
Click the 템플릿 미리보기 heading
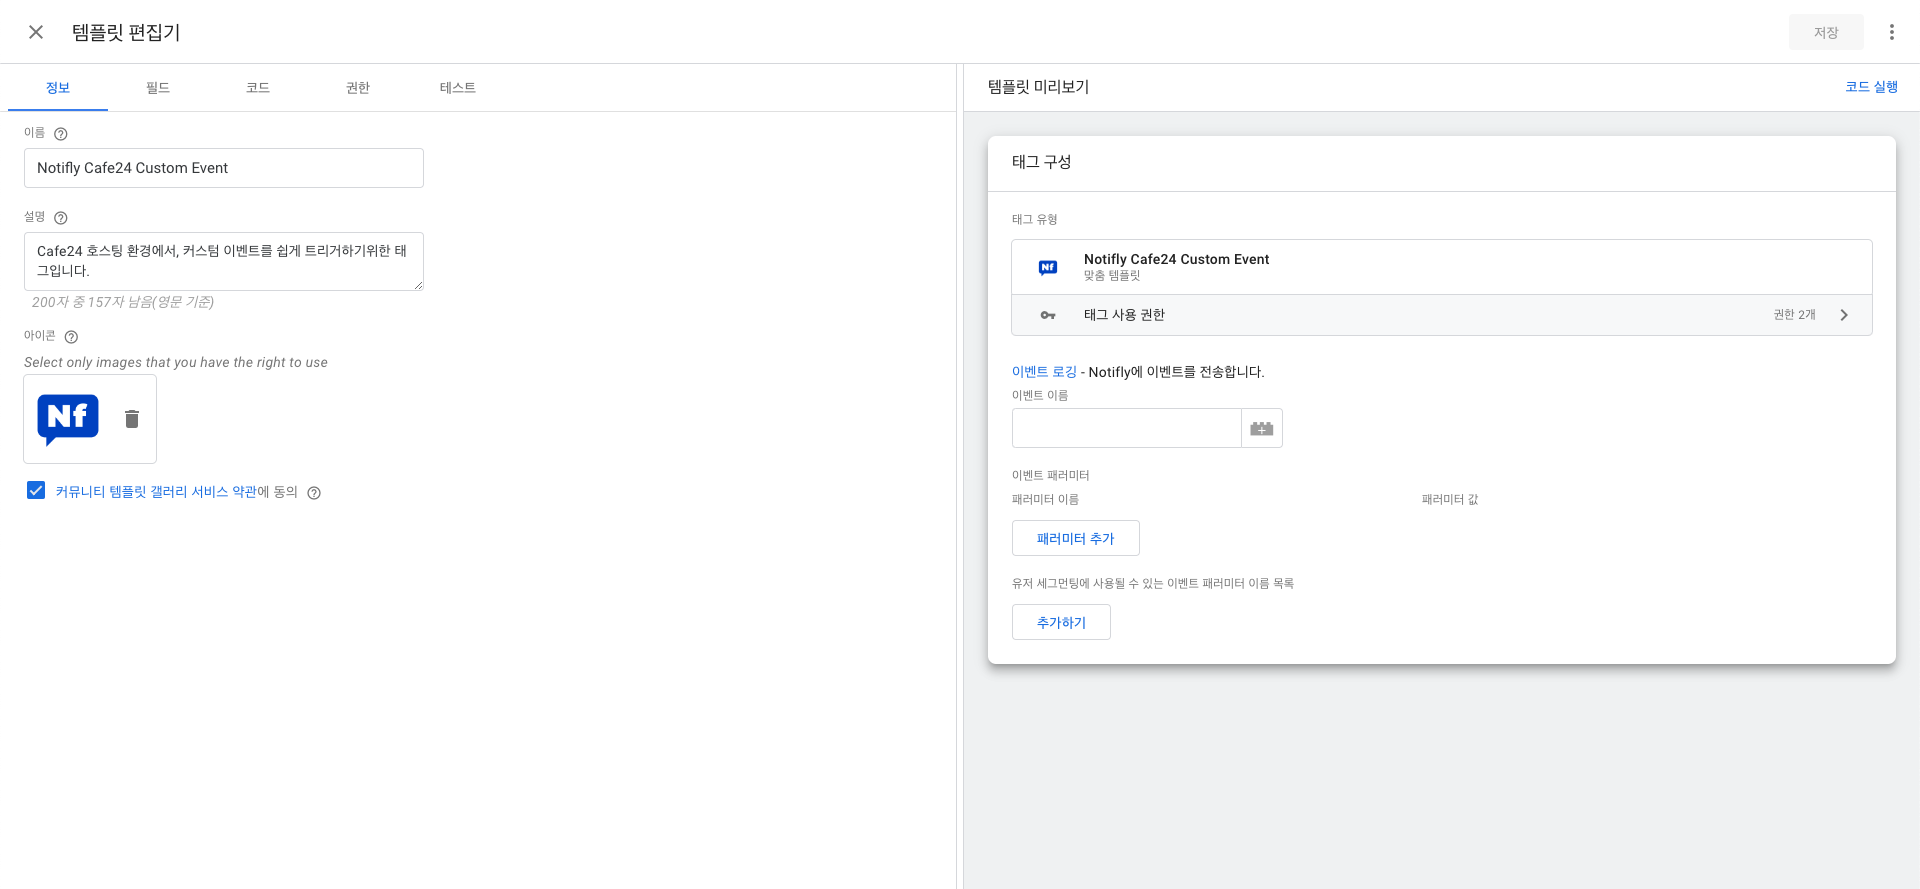click(x=1038, y=87)
